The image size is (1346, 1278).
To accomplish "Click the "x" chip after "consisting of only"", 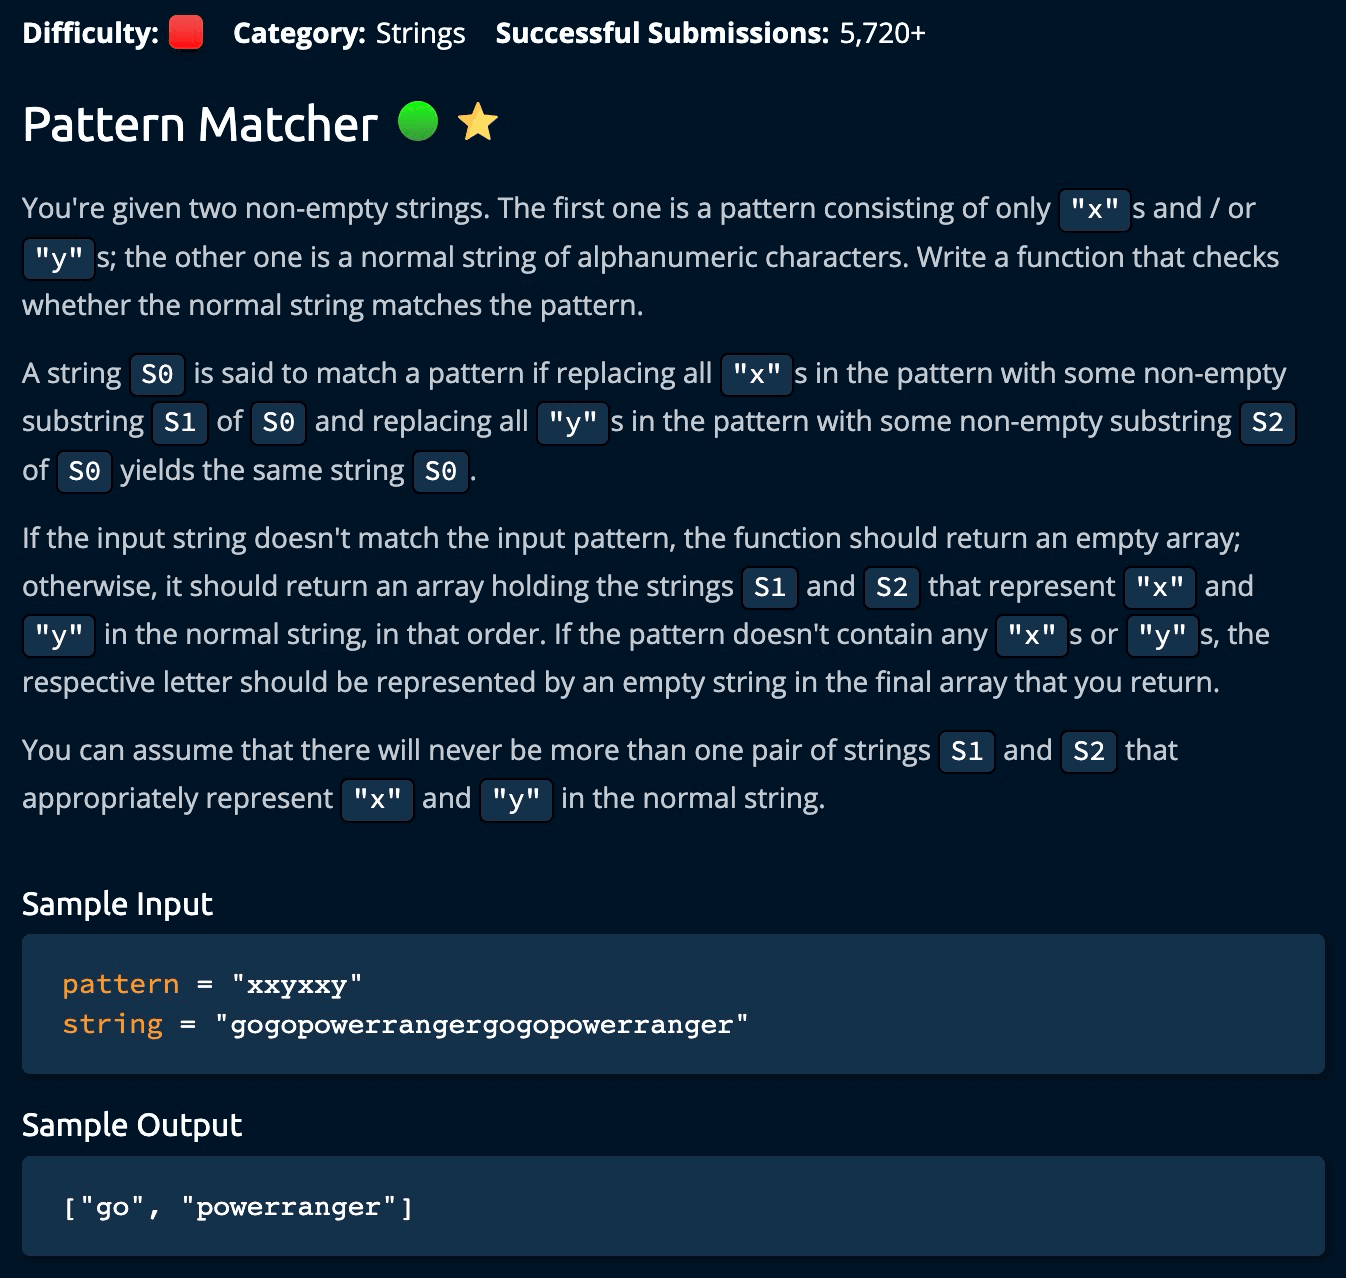I will point(1094,210).
